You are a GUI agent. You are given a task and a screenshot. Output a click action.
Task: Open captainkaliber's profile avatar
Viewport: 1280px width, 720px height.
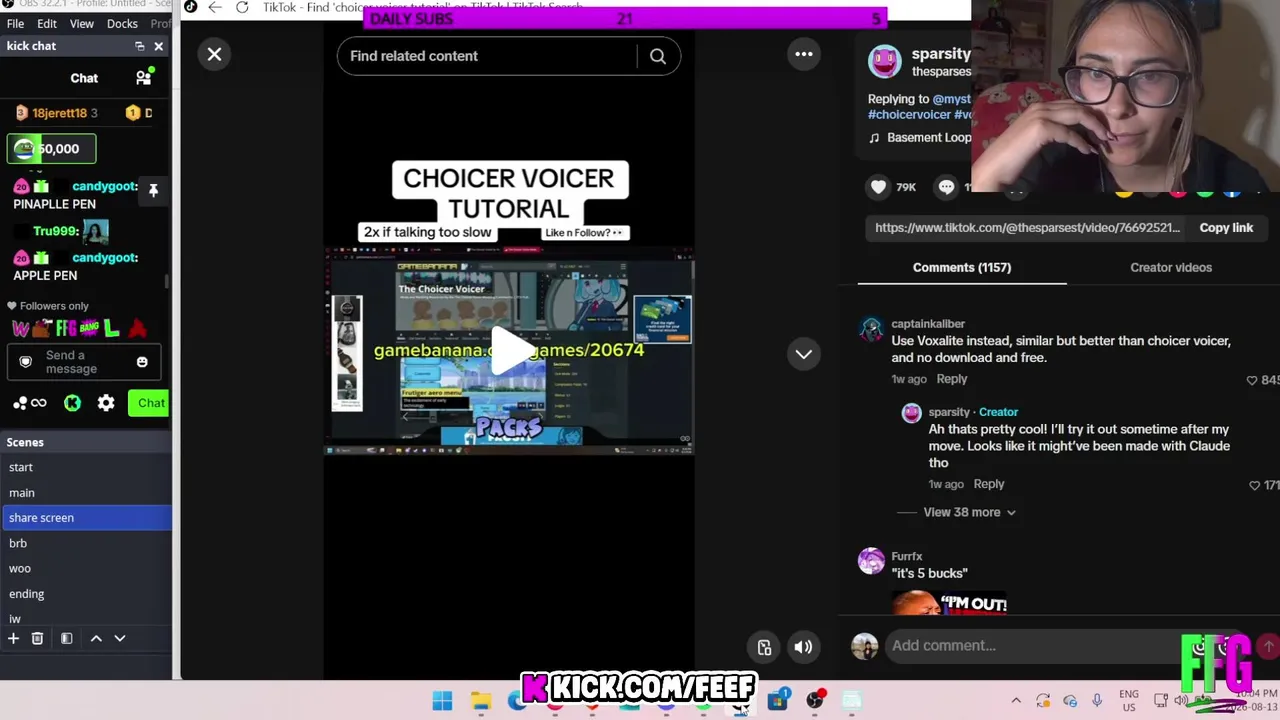872,329
